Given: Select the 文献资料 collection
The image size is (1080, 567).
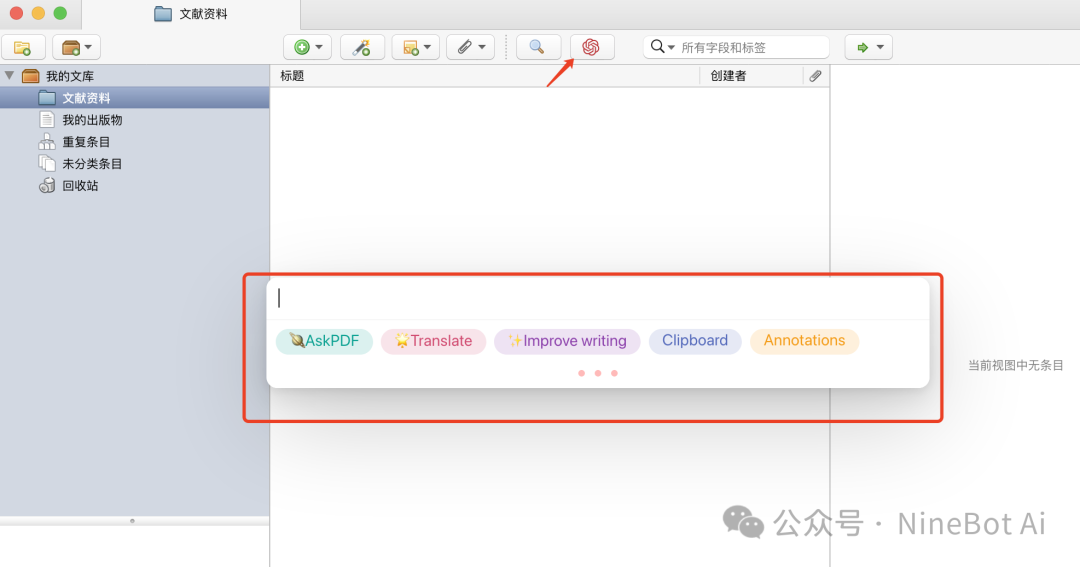Looking at the screenshot, I should 134,98.
